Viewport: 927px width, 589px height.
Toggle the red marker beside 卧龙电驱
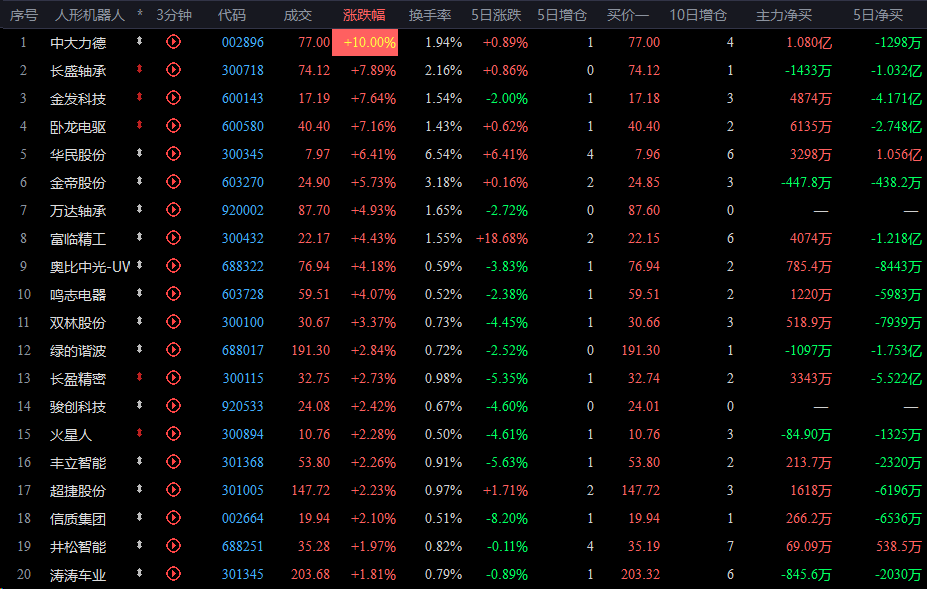pos(140,126)
